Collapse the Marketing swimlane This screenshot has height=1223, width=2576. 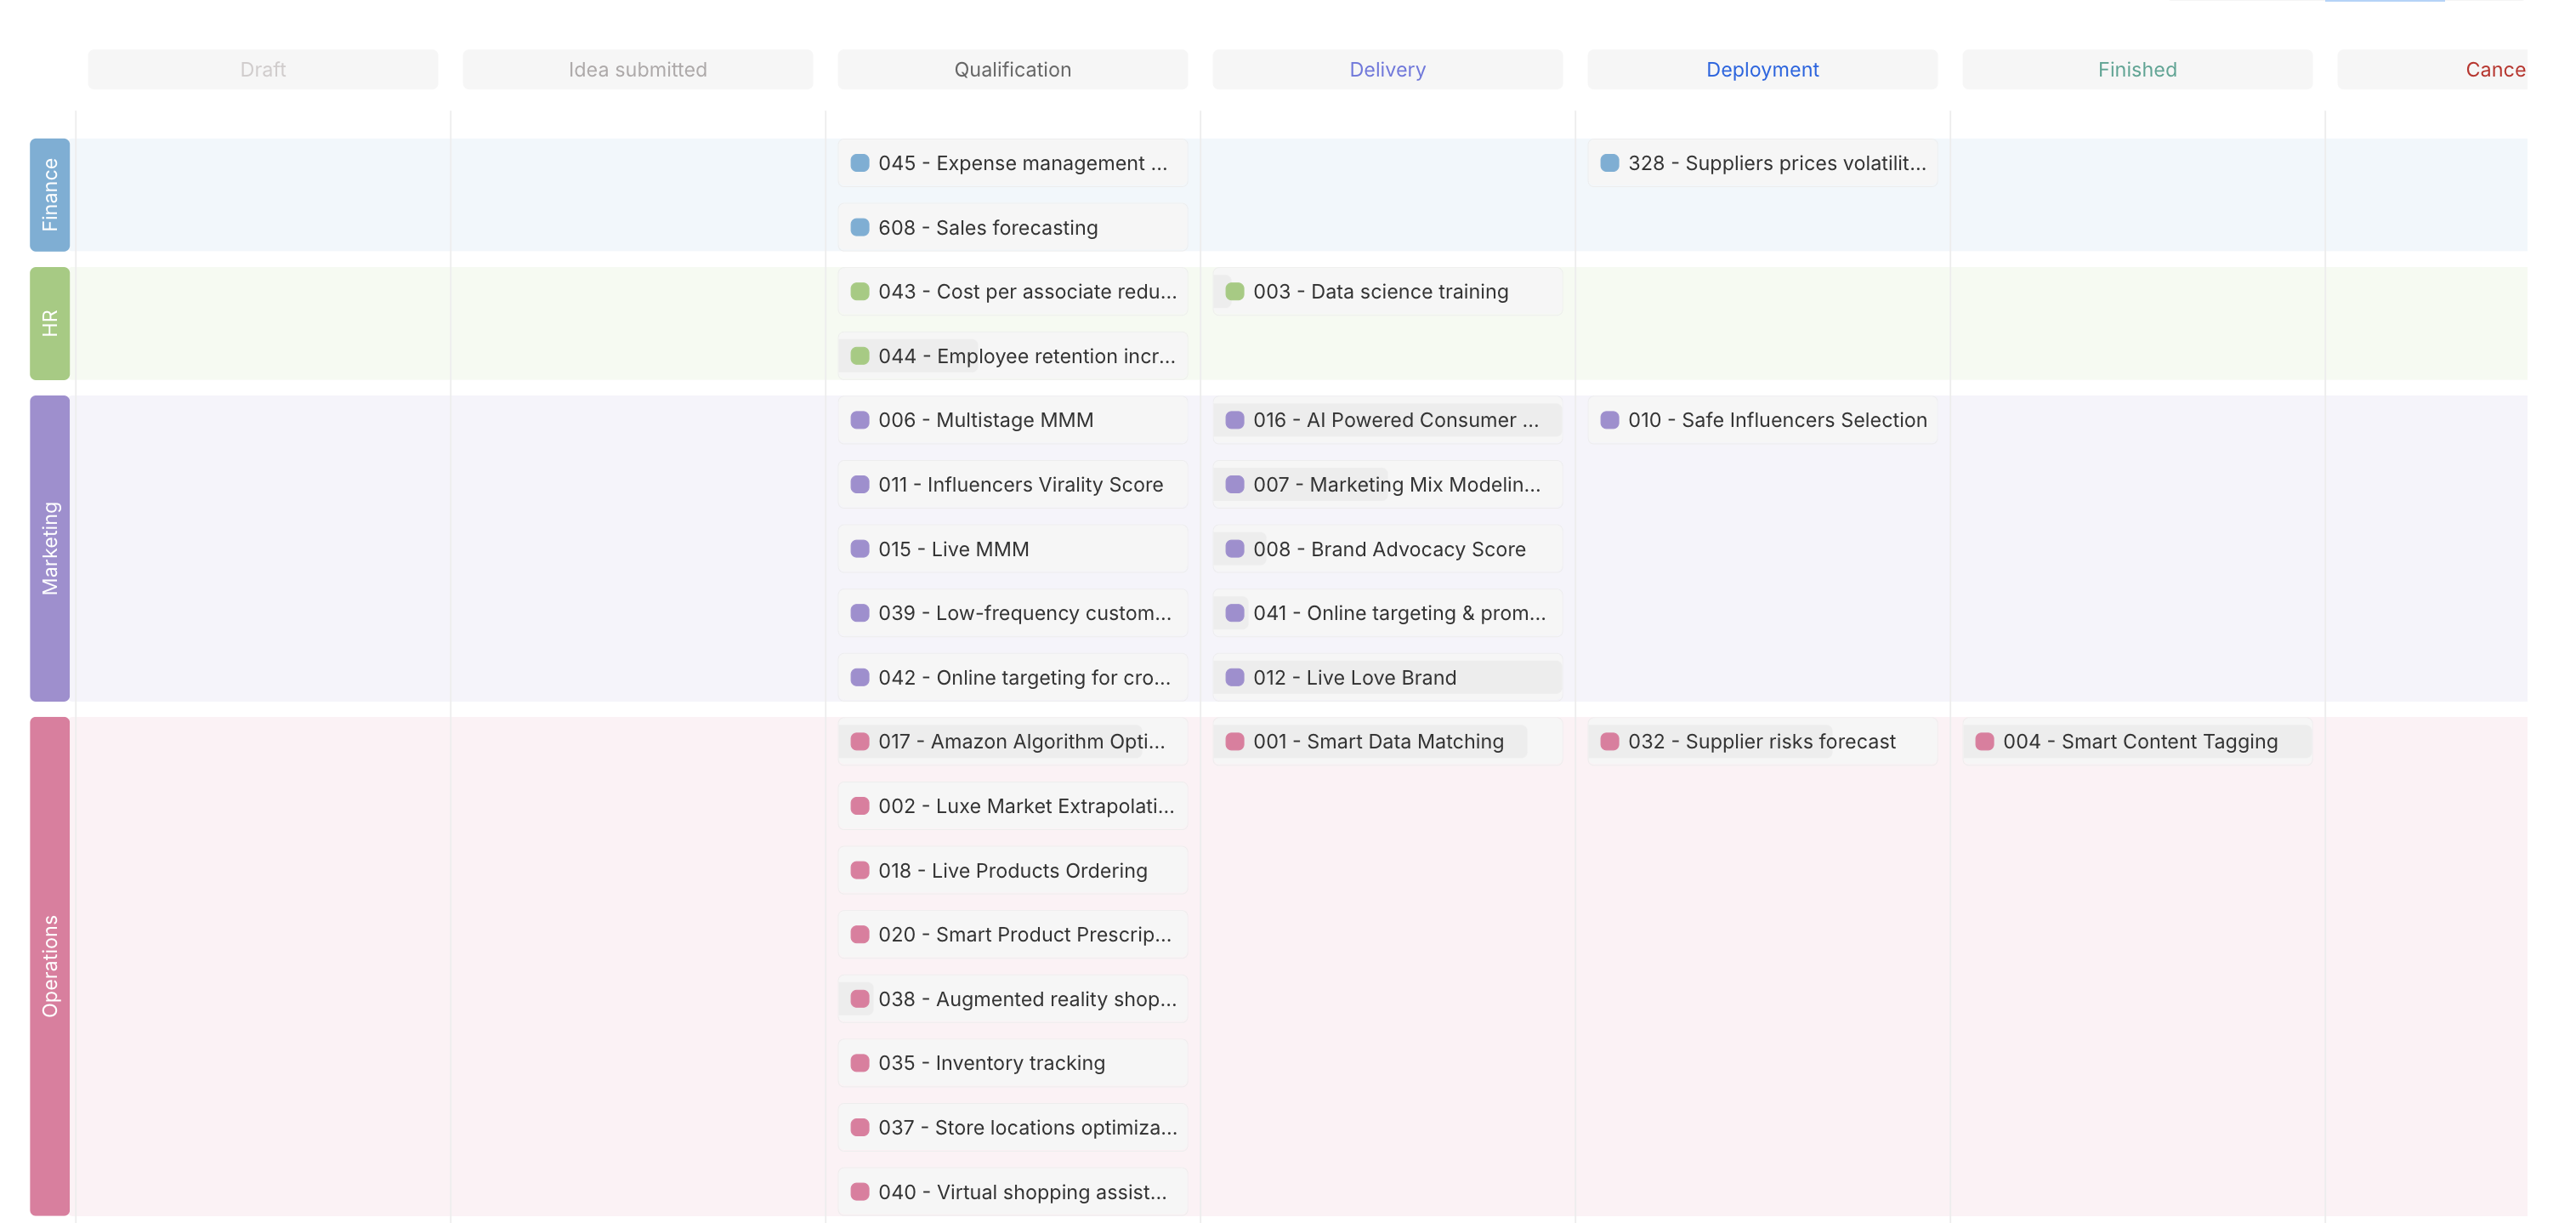pos(48,546)
